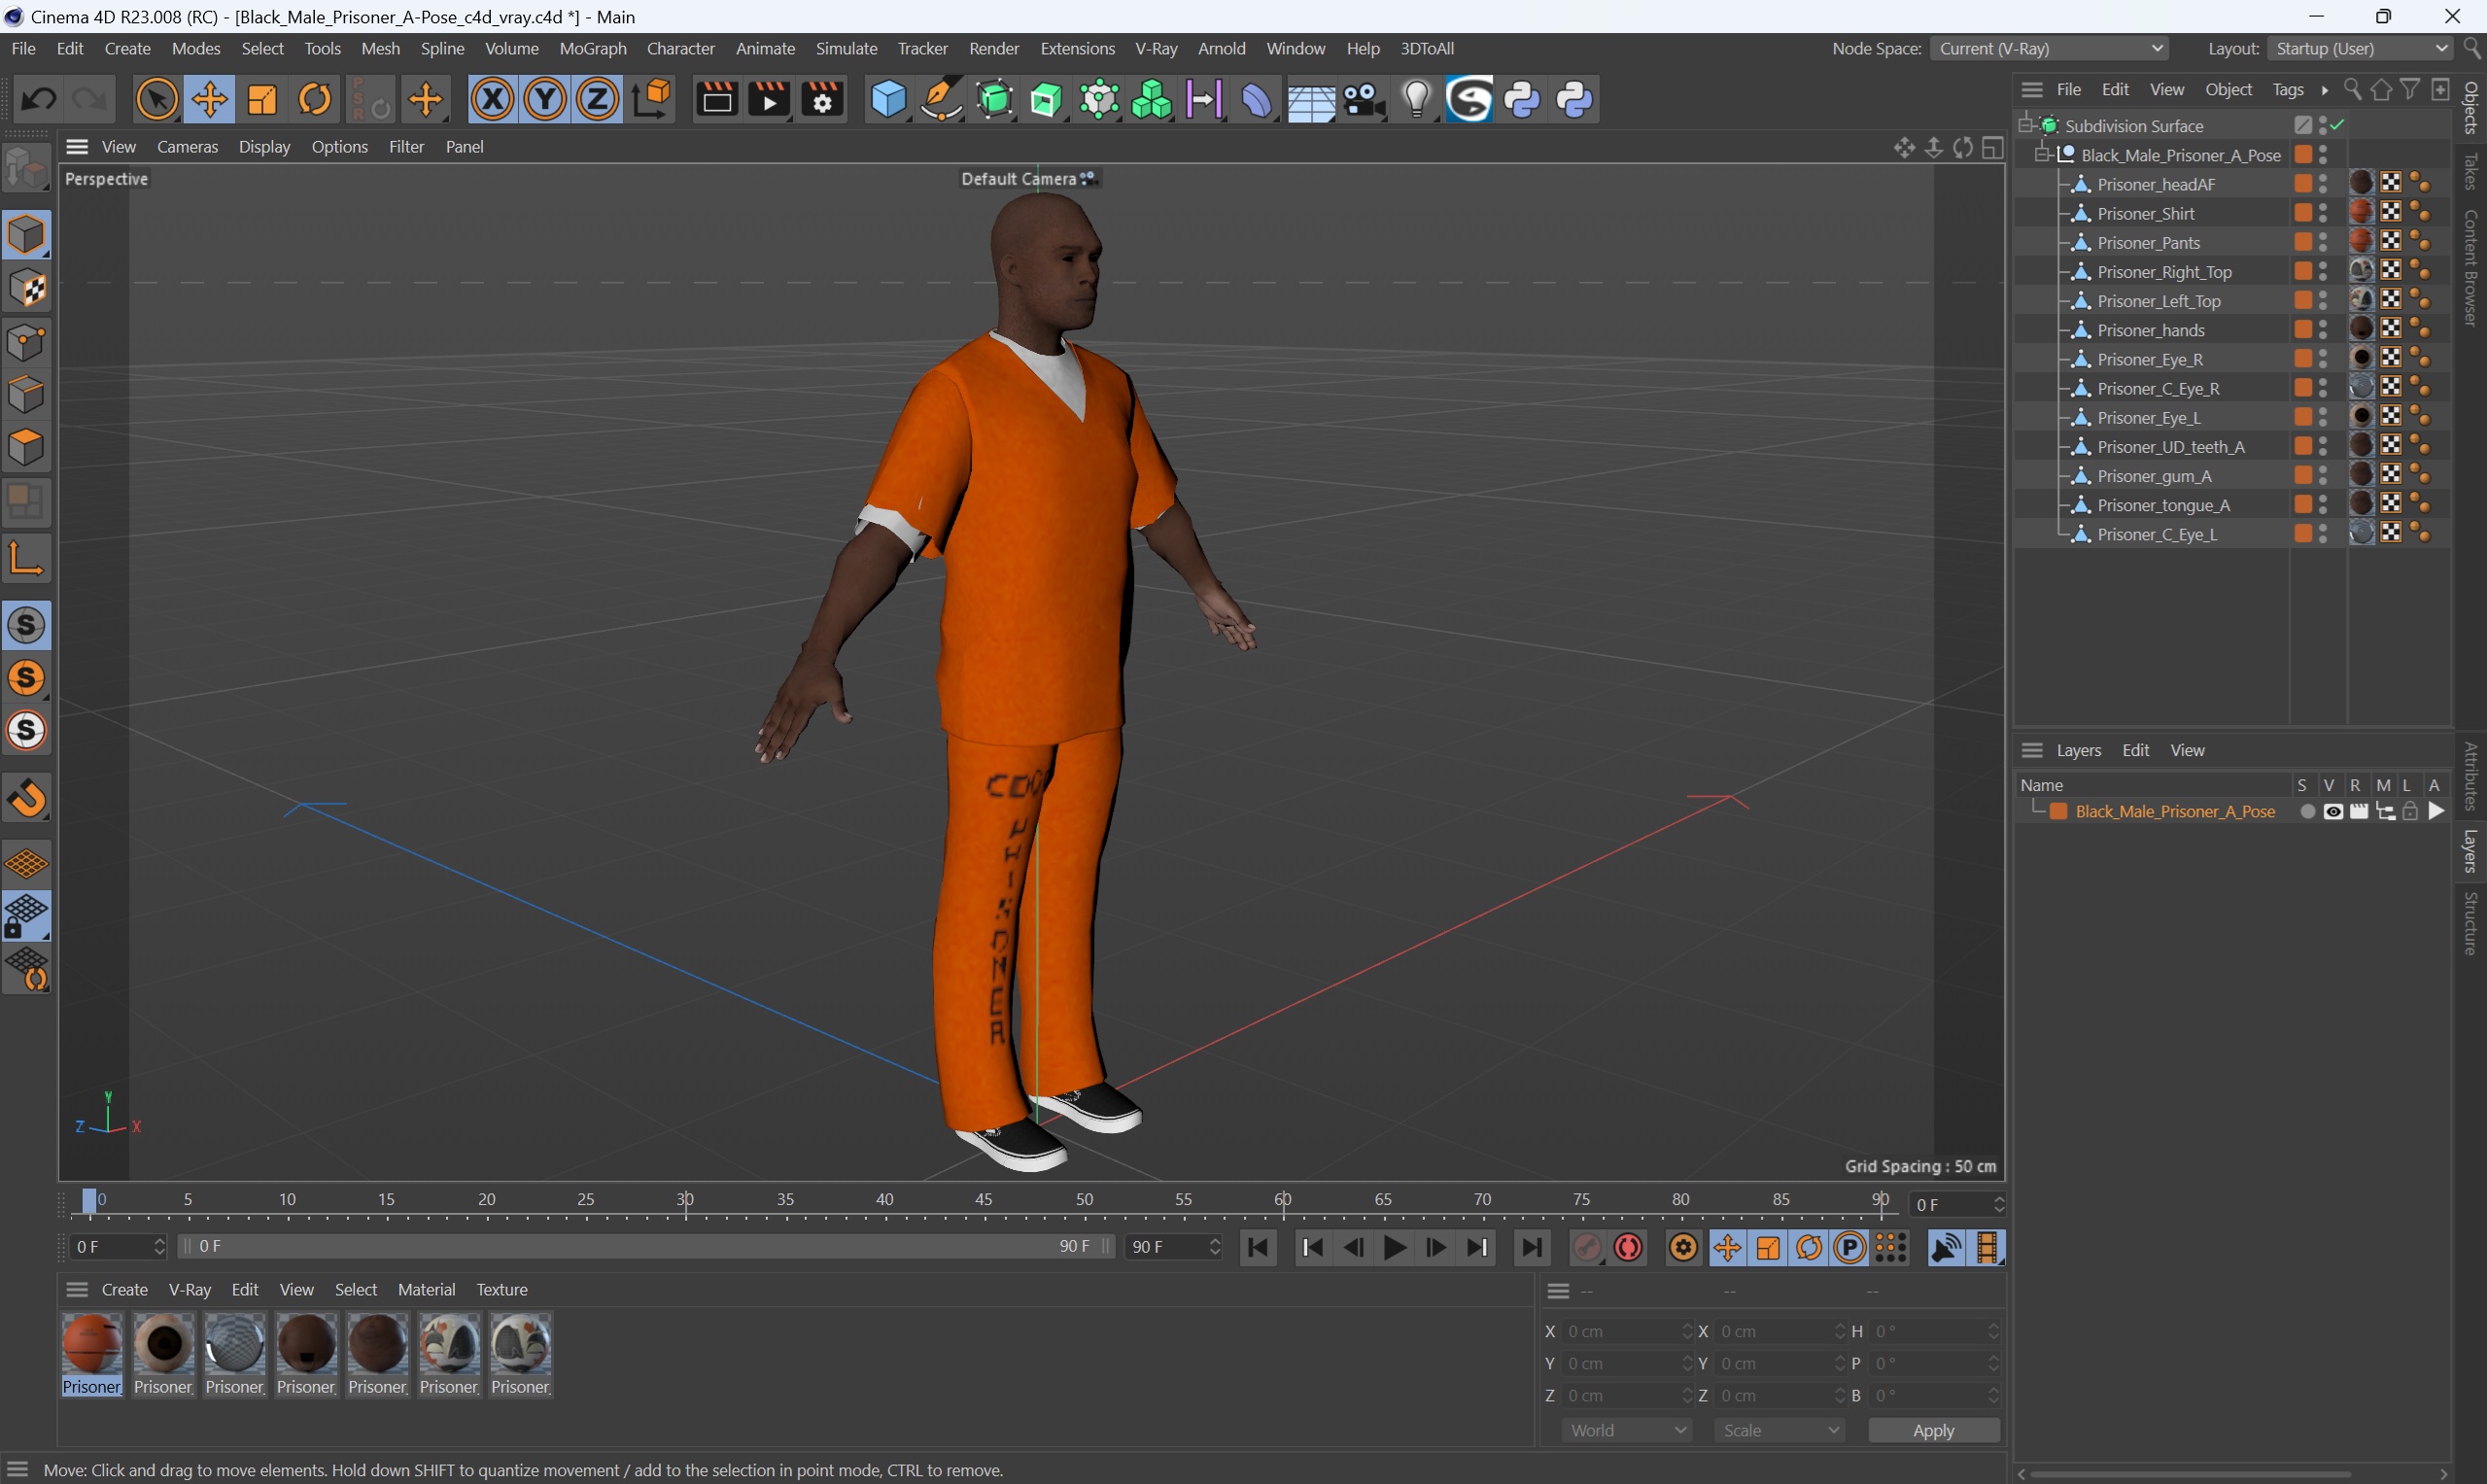
Task: Switch to Points mode
Action: [x=26, y=342]
